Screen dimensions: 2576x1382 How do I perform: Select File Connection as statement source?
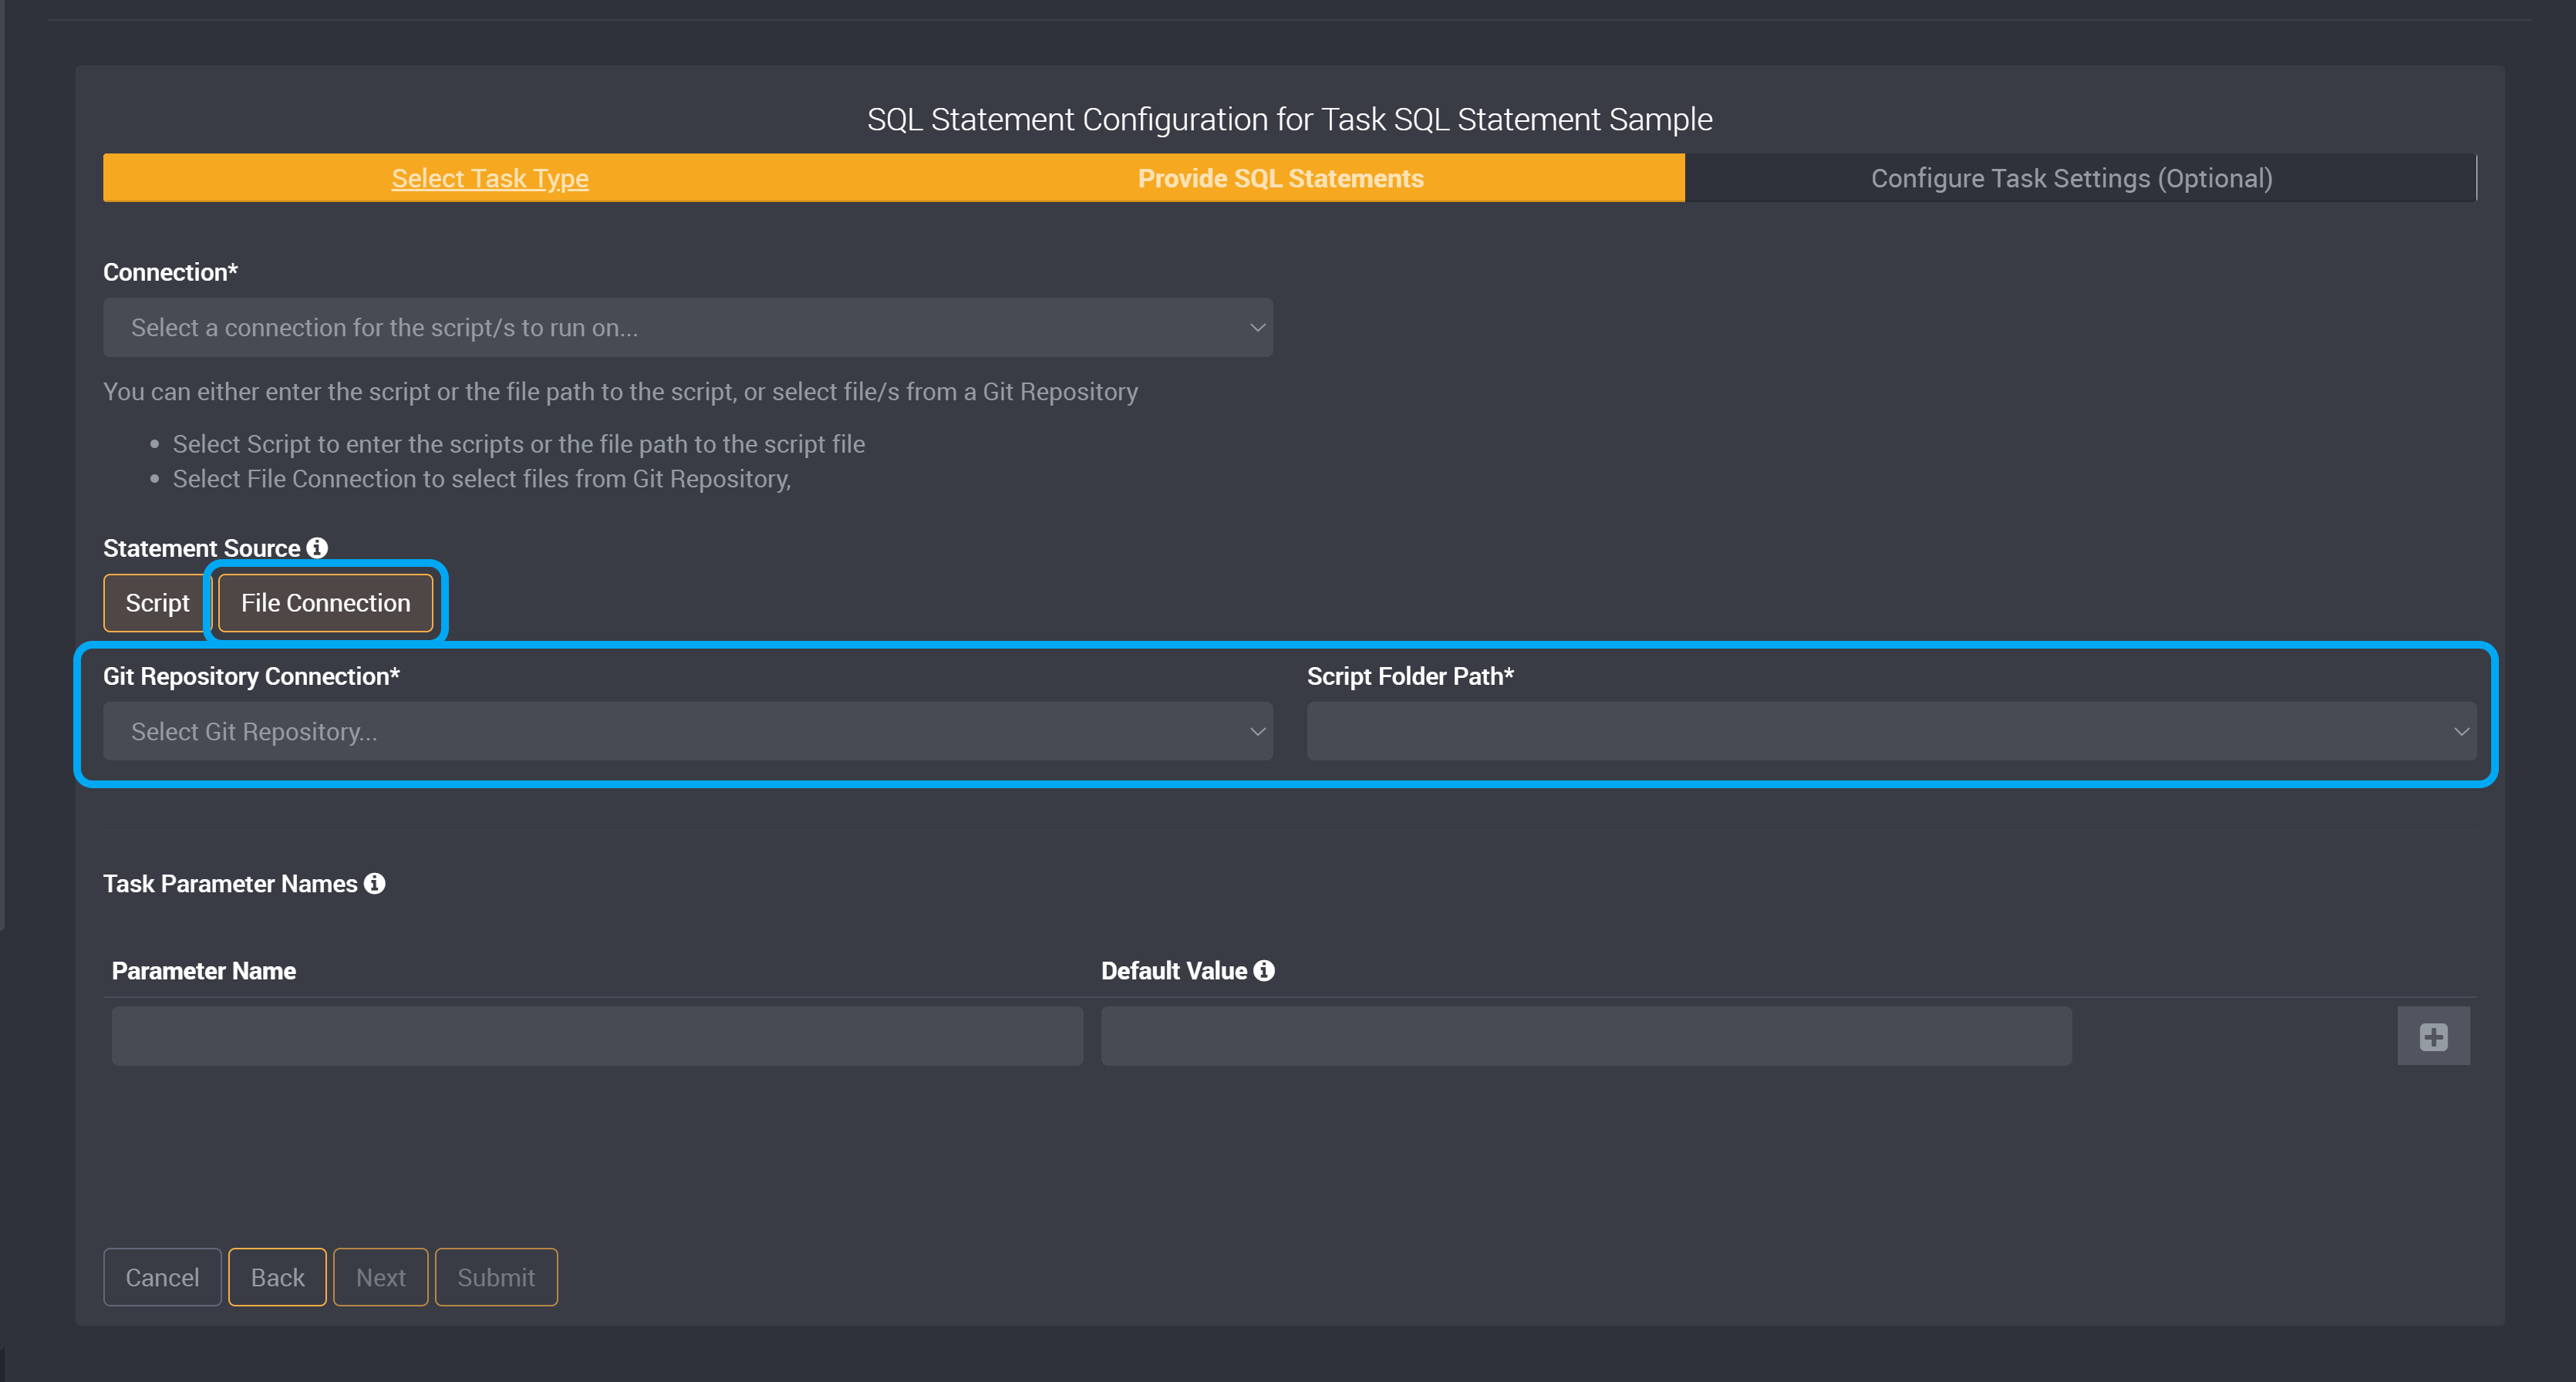click(x=325, y=603)
